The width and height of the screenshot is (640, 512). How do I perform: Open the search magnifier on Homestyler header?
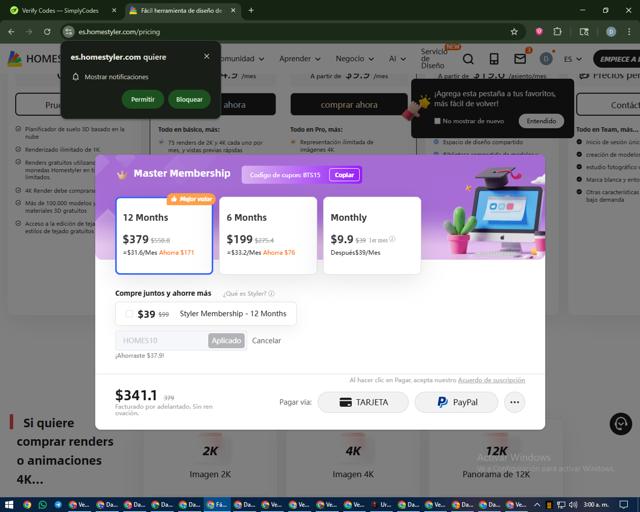click(468, 59)
